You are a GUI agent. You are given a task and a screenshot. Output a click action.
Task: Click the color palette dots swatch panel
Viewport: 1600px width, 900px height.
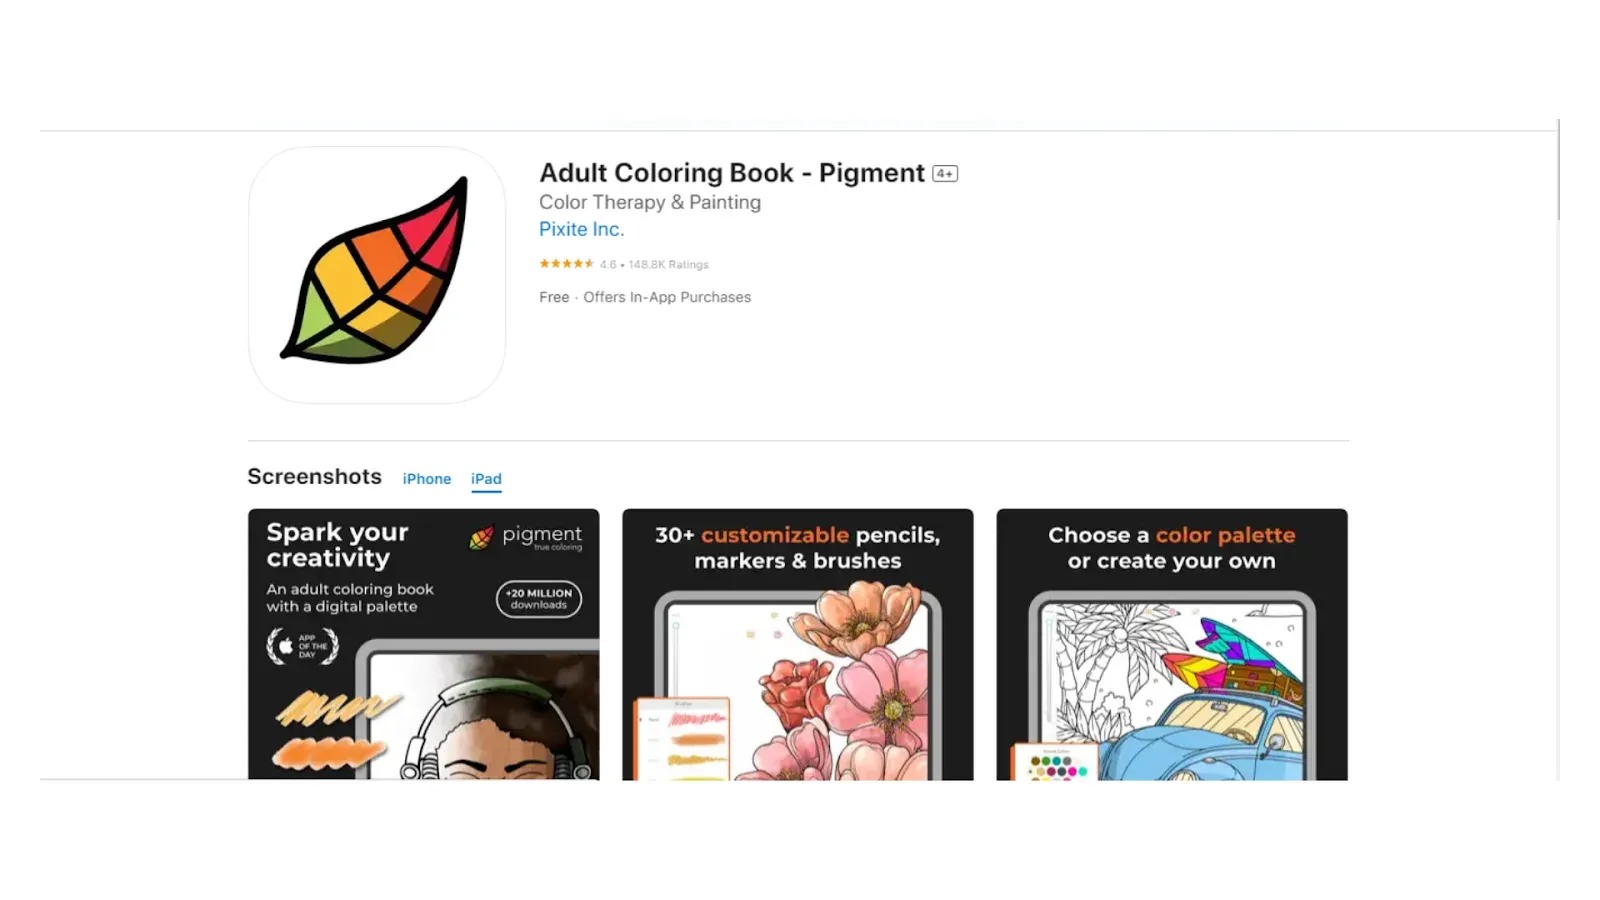click(1055, 762)
